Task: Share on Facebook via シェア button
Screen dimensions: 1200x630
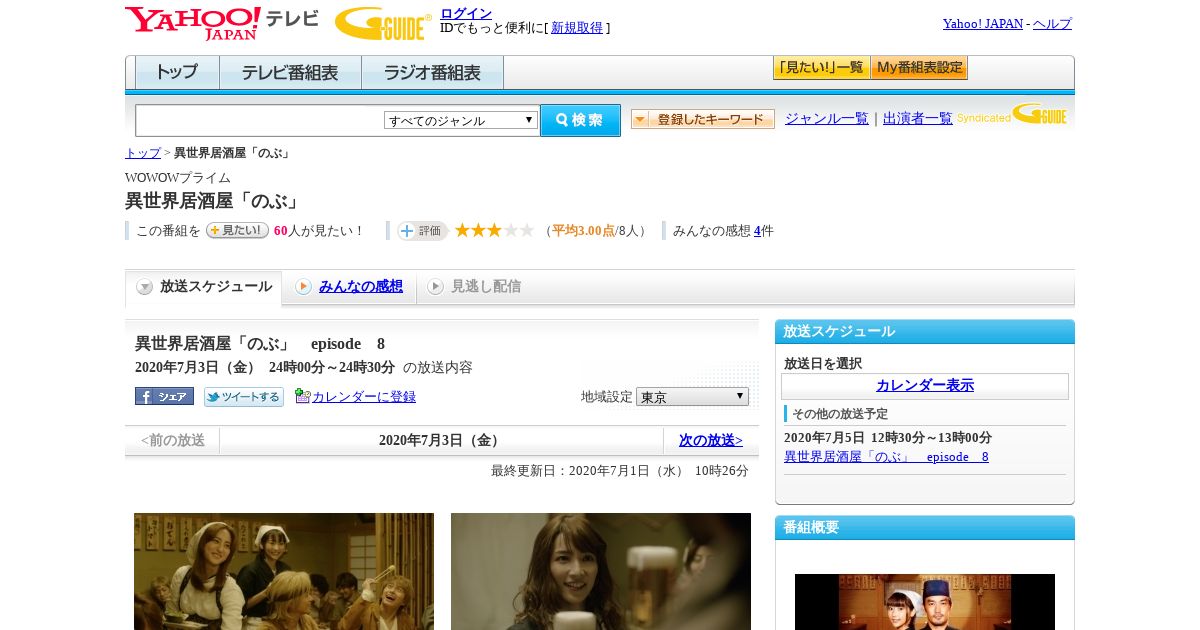Action: pyautogui.click(x=164, y=396)
